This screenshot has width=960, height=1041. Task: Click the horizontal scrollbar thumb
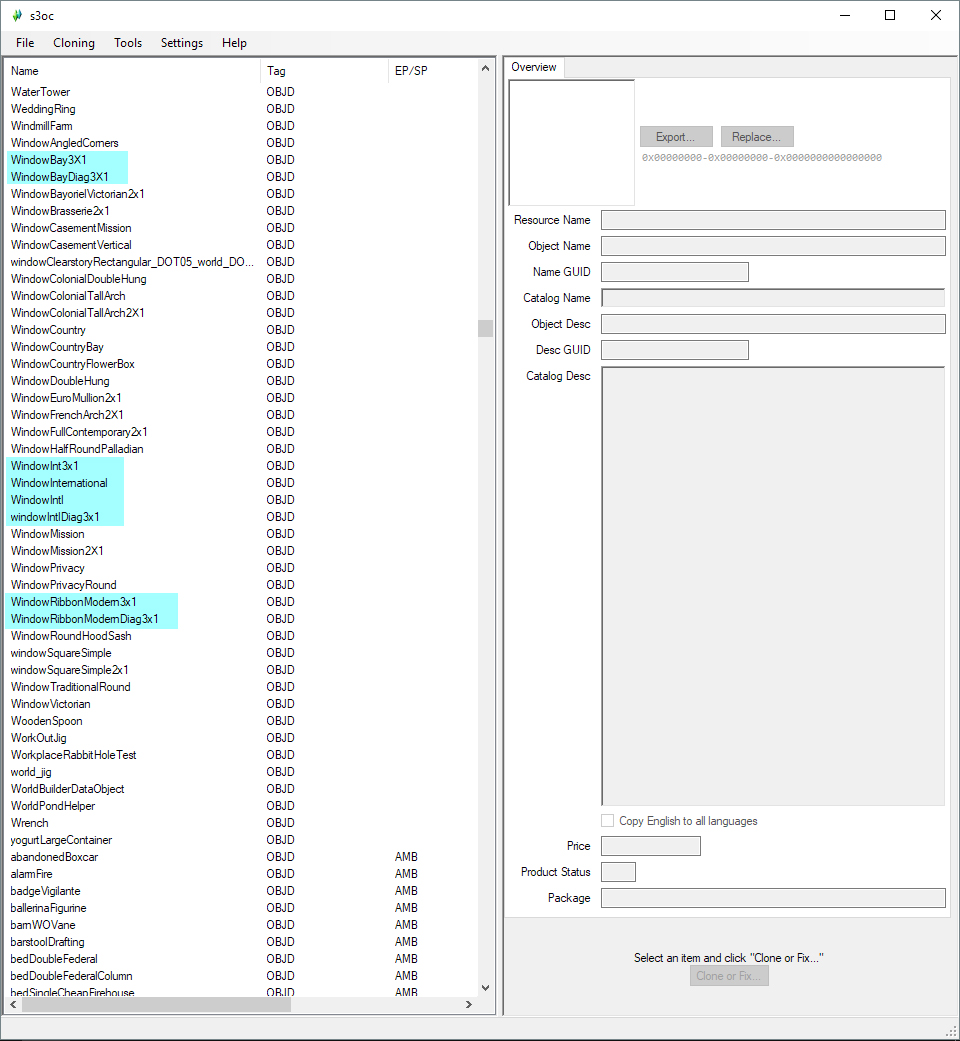157,1004
